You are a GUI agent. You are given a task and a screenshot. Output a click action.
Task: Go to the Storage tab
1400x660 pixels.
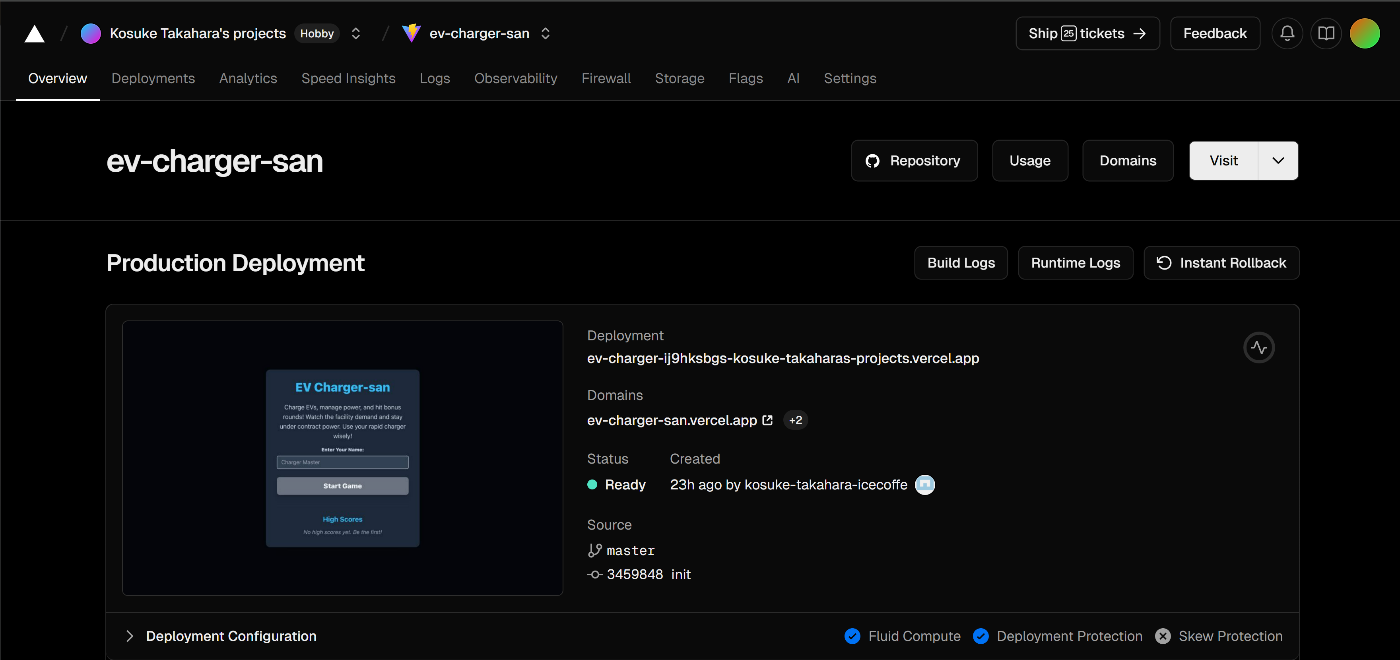680,78
